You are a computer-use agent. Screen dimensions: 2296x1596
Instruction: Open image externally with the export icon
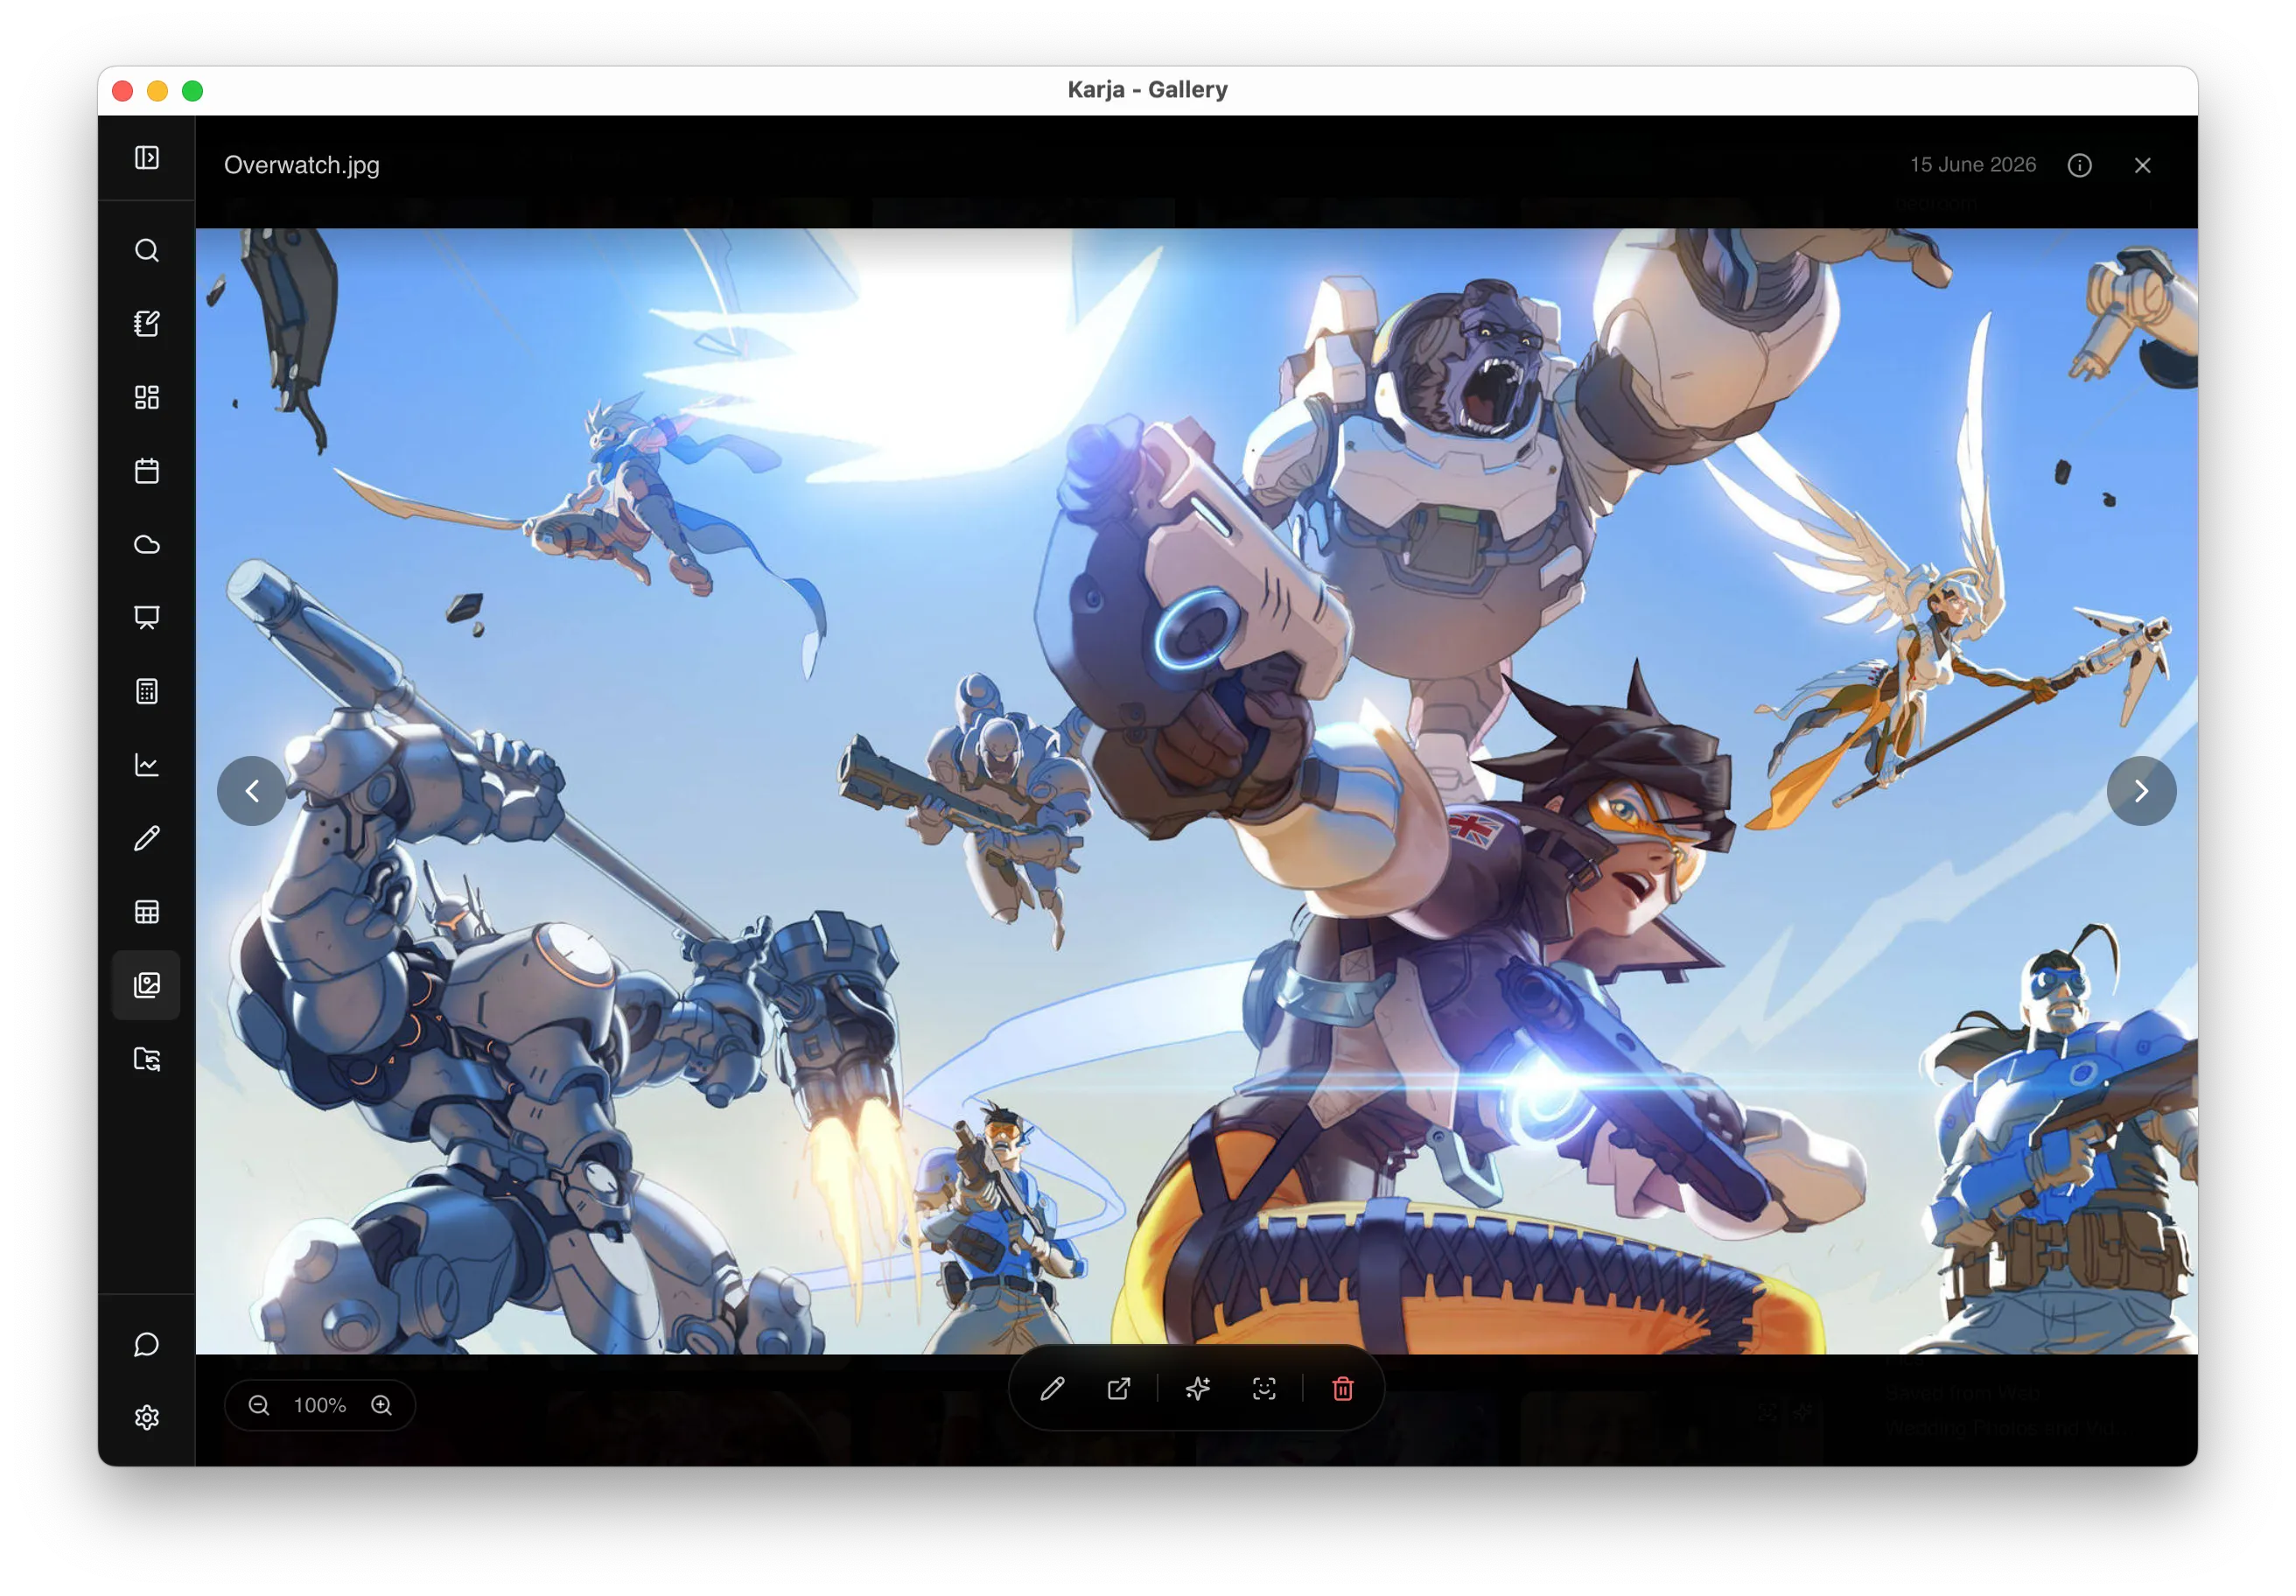(1119, 1389)
